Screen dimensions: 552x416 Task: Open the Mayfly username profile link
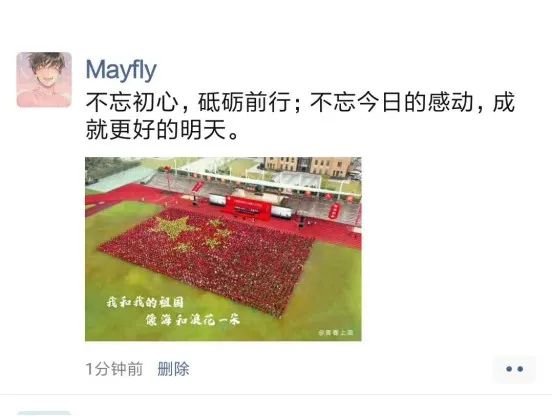pyautogui.click(x=121, y=70)
